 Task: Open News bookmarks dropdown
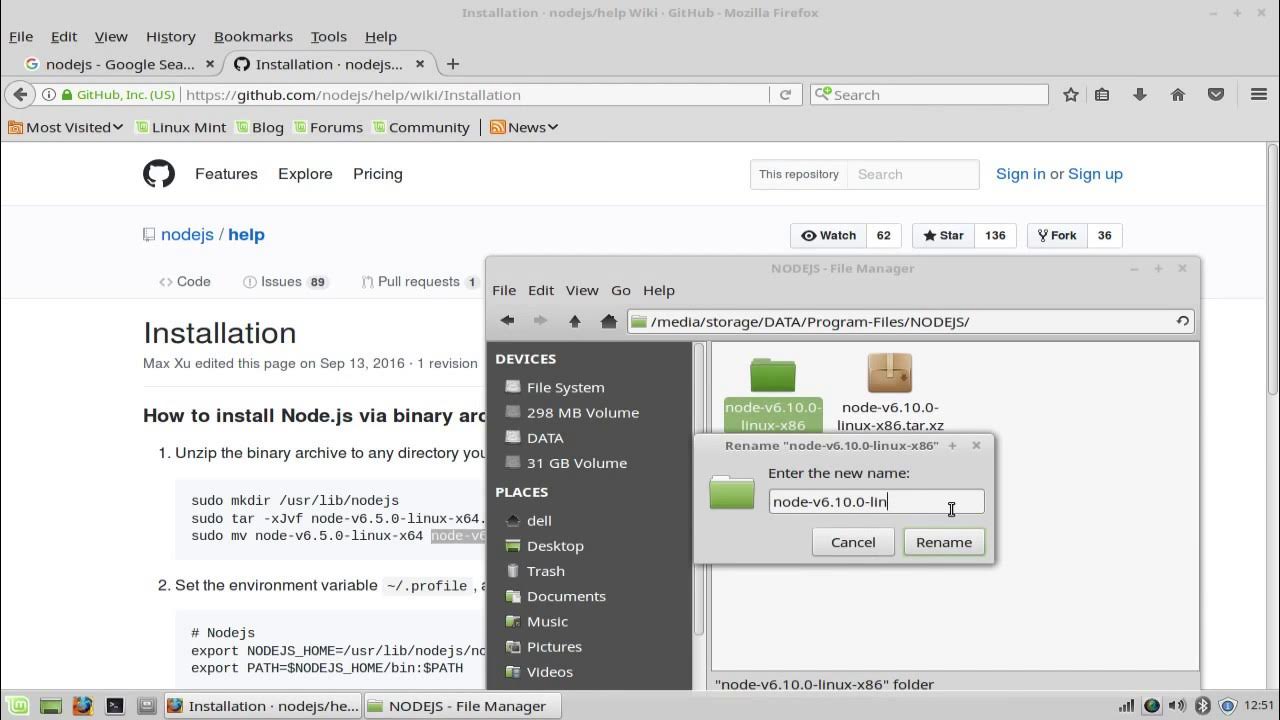pos(524,127)
